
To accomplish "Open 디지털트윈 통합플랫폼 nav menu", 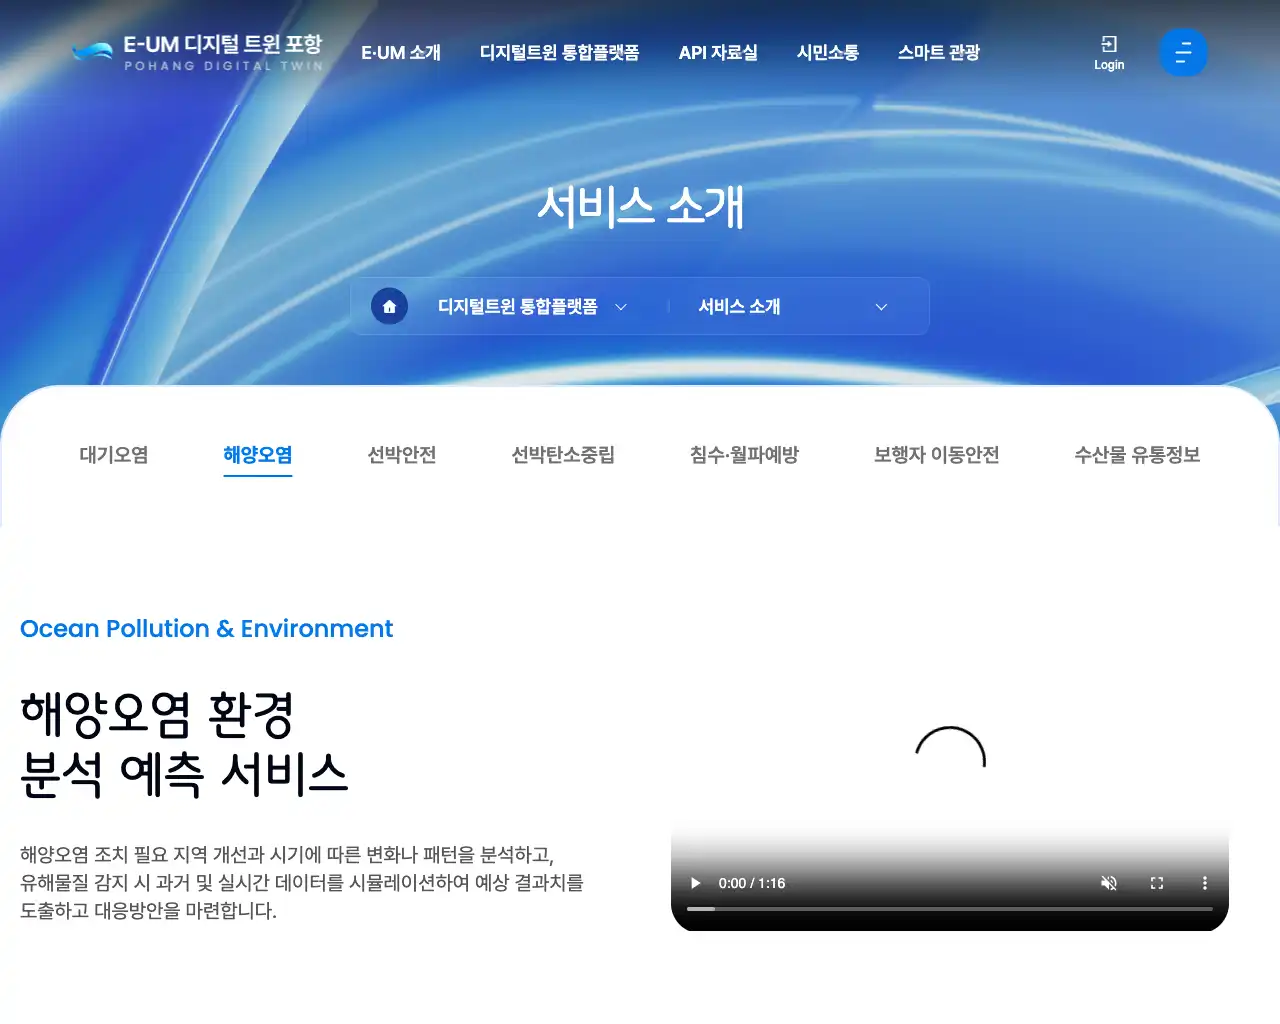I will coord(559,52).
